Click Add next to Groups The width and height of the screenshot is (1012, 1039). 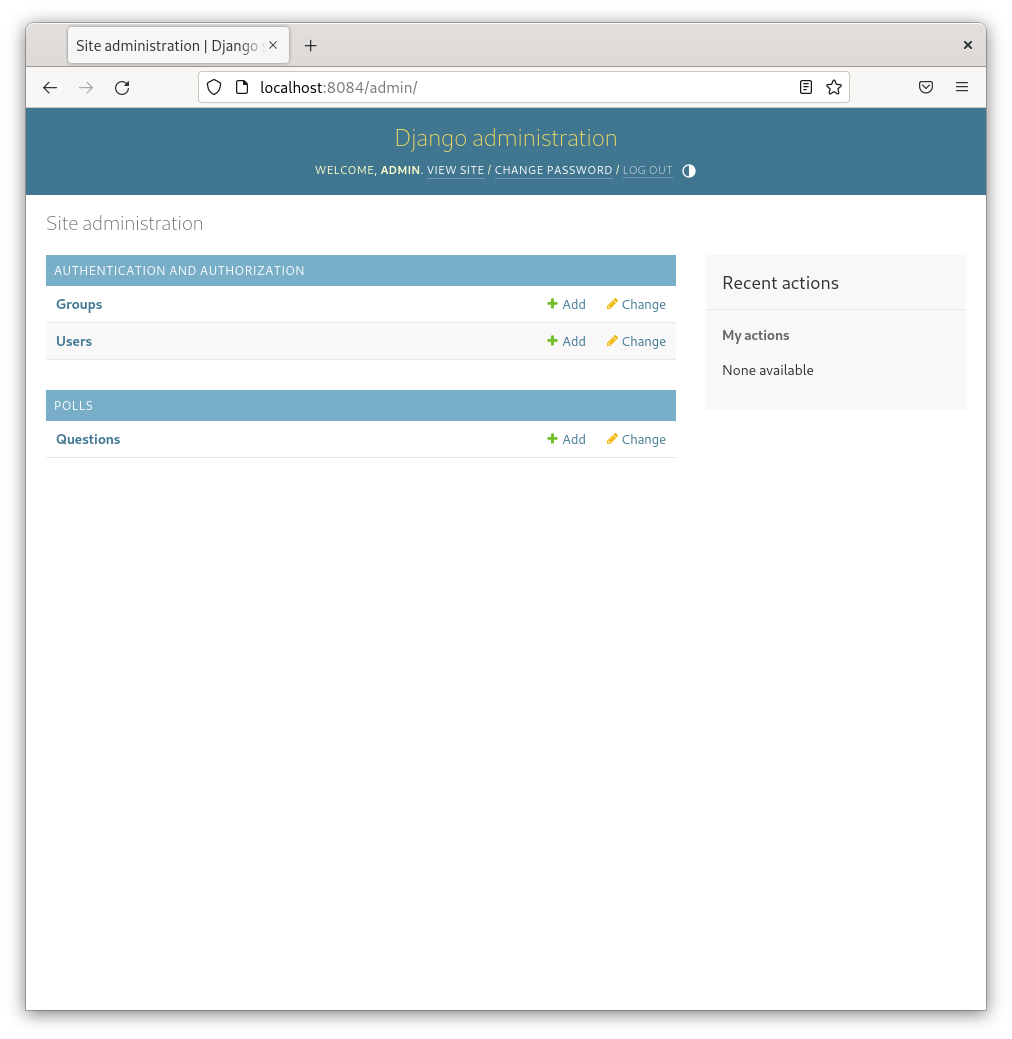566,305
